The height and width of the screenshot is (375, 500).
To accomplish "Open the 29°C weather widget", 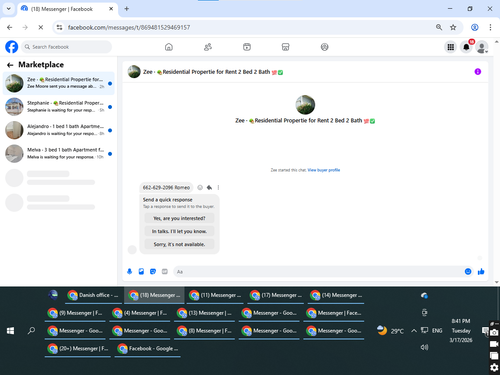I will pos(390,331).
